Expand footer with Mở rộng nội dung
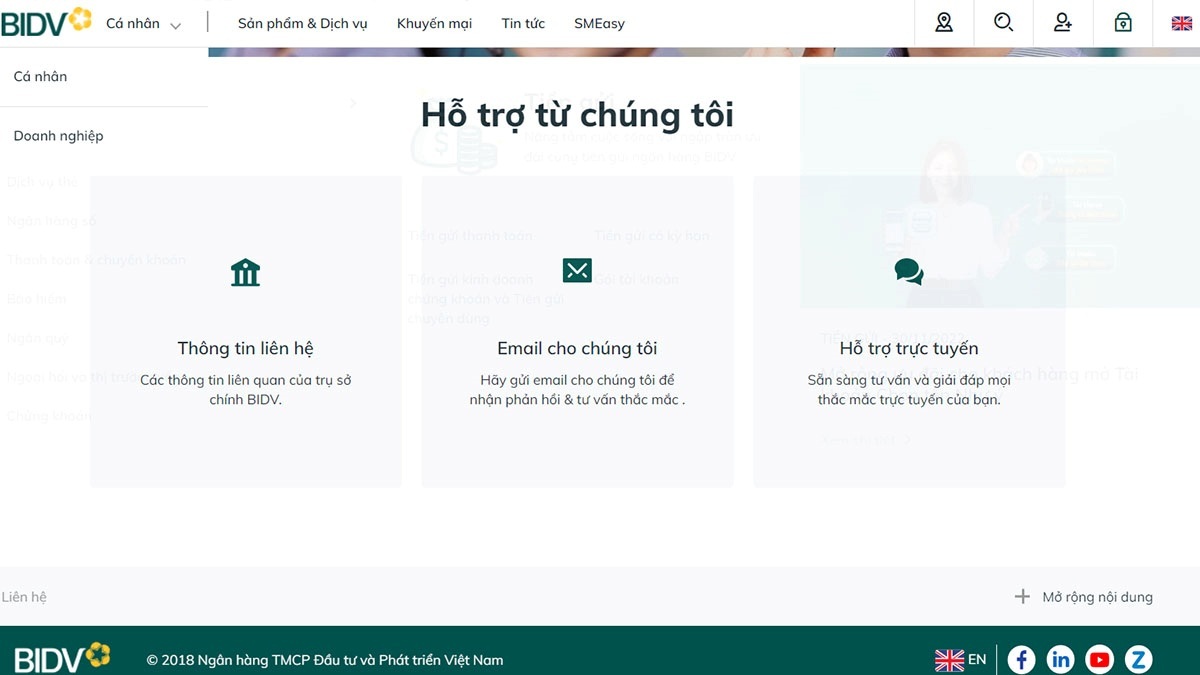 pos(1084,597)
